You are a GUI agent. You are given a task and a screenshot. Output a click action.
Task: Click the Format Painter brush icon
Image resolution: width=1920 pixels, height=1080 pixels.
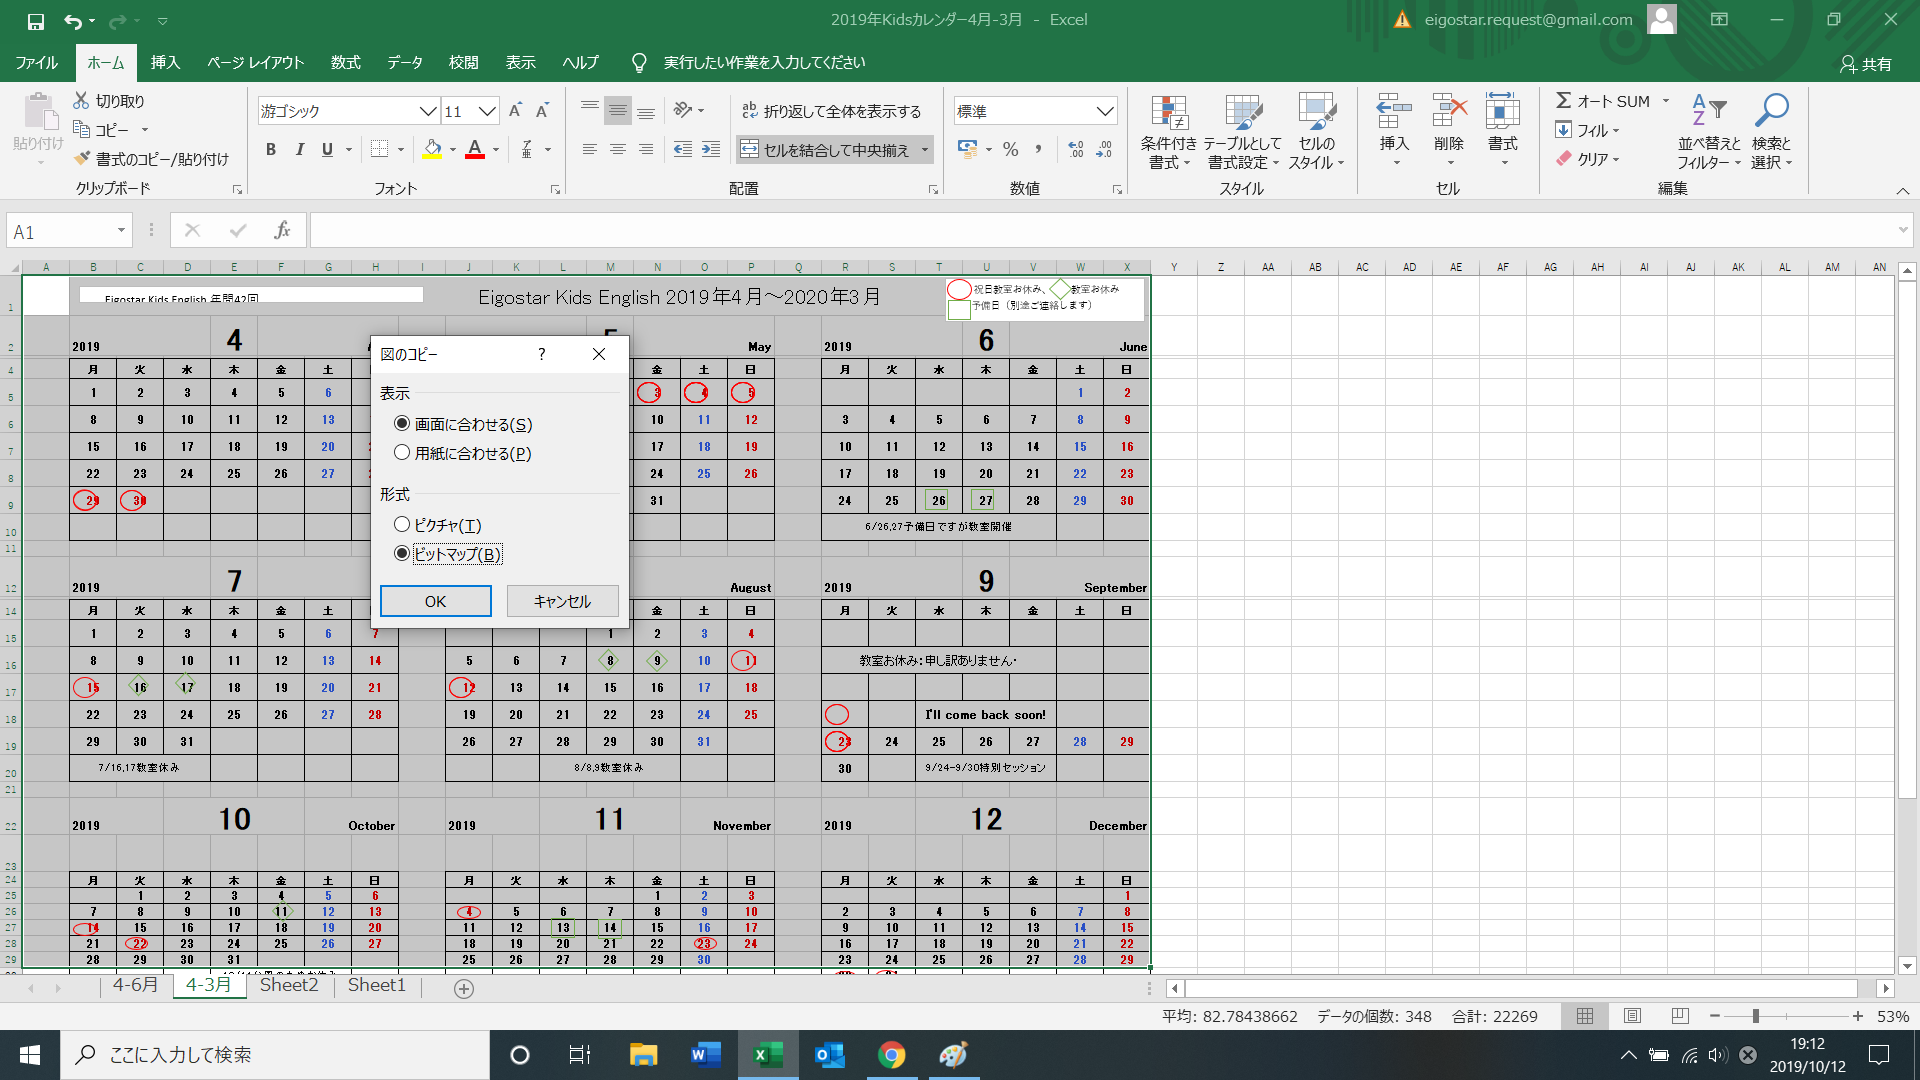(x=82, y=159)
